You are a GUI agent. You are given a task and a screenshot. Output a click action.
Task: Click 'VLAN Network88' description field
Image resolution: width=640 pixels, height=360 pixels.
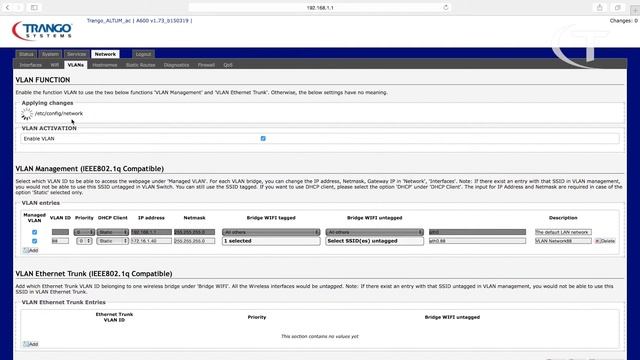point(563,241)
